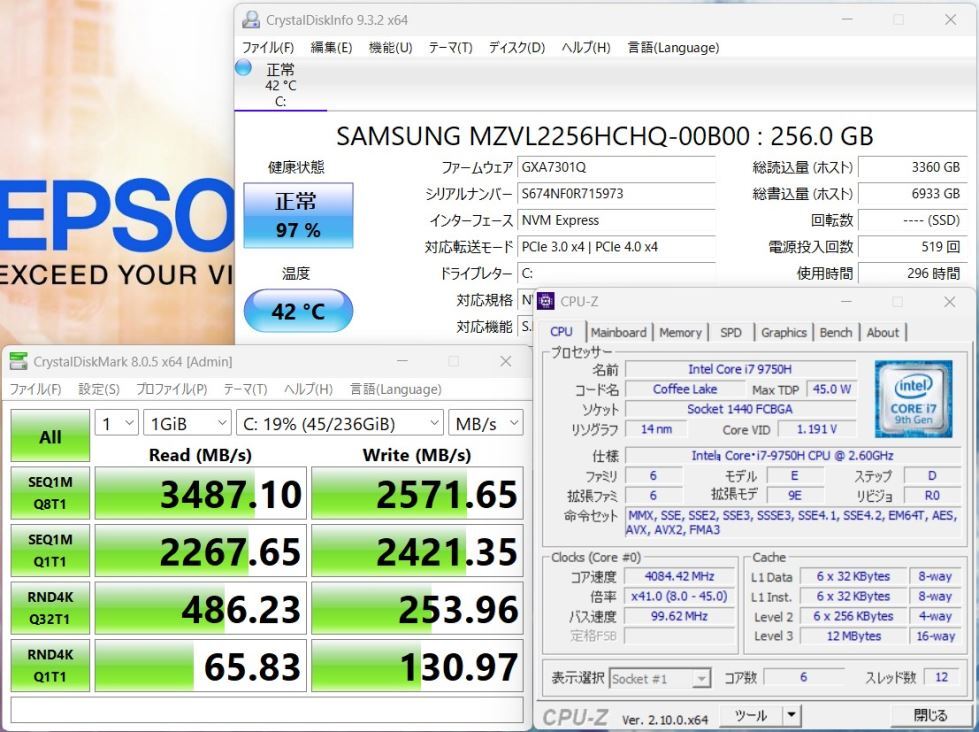Screen dimensions: 979x732
Task: Click the SAMSUNG MZVL2256HCHQ-00B00 drive title
Action: tap(604, 136)
